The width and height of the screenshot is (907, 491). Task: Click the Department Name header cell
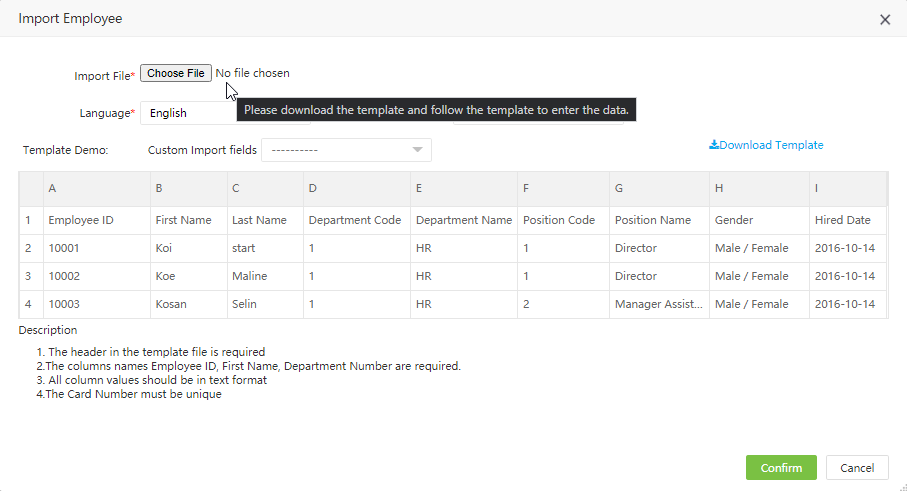[x=463, y=220]
